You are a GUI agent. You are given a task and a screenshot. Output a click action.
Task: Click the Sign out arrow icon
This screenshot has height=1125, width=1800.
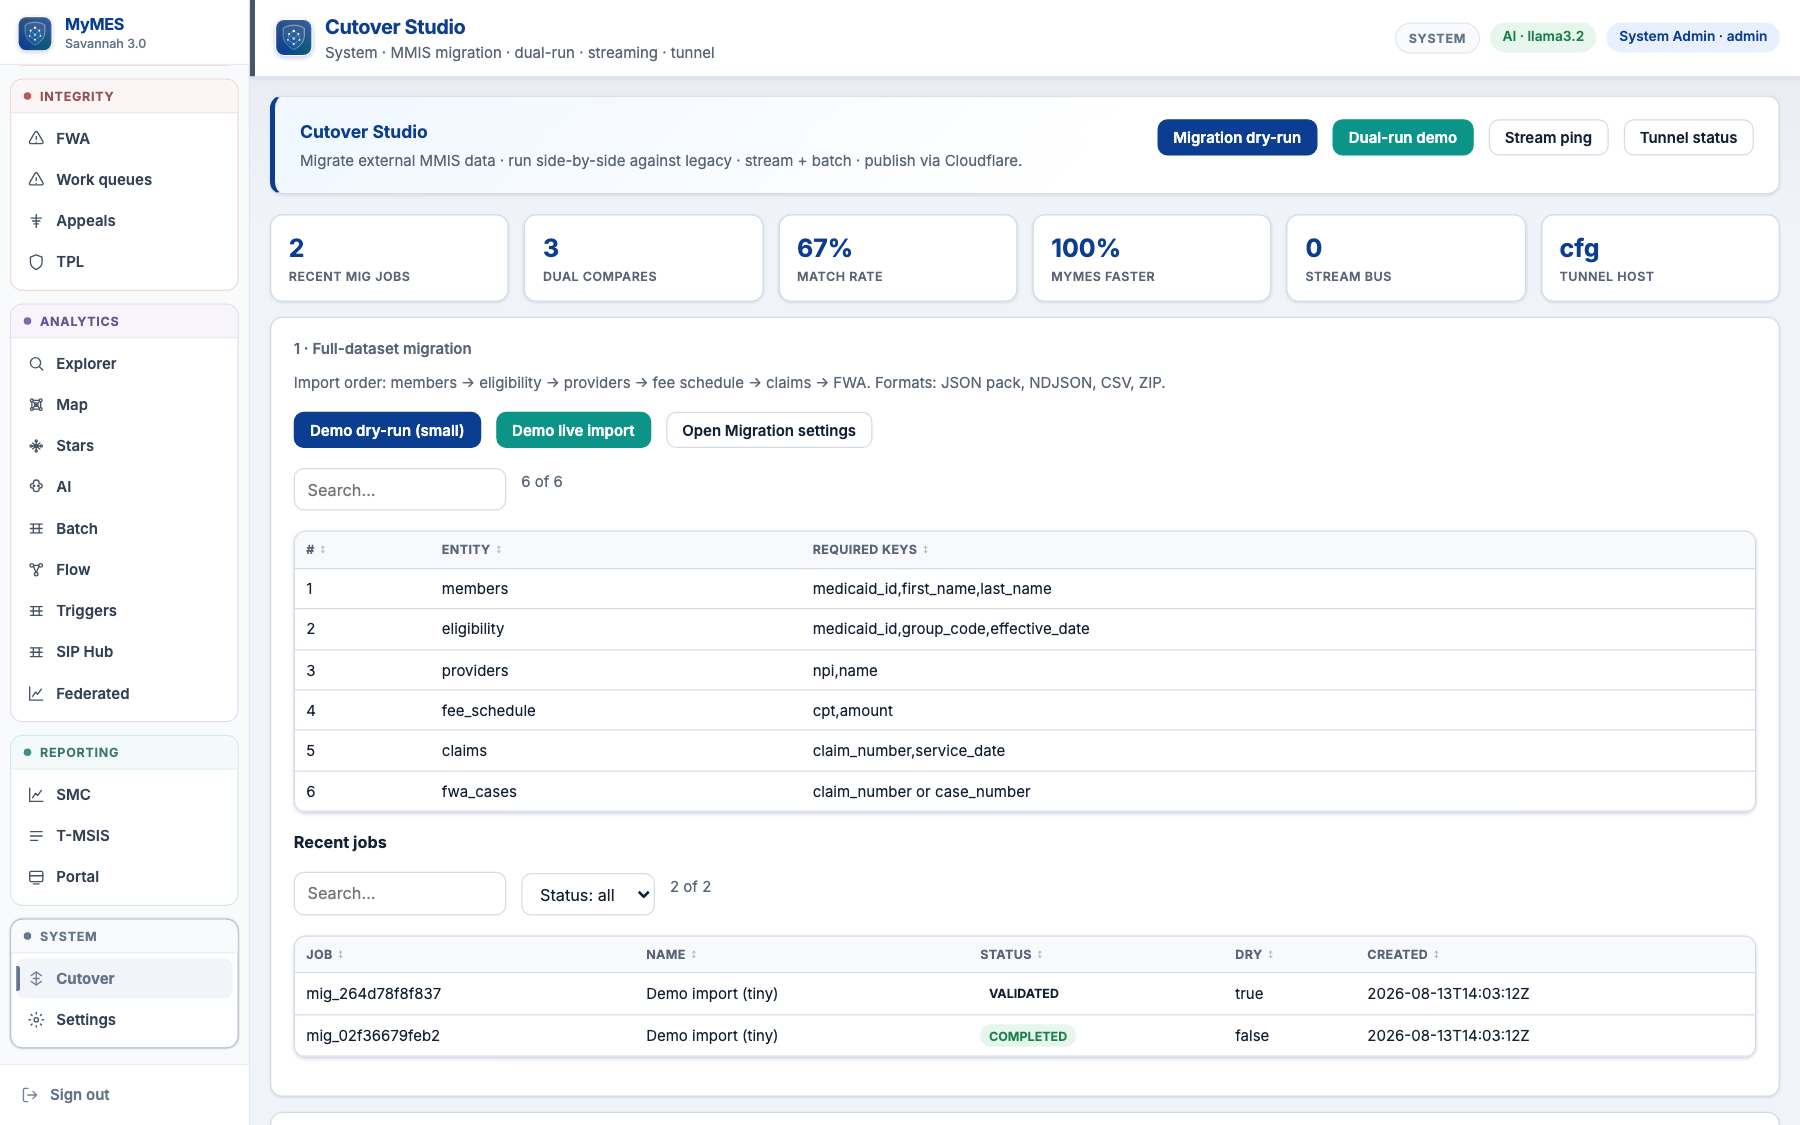(30, 1094)
